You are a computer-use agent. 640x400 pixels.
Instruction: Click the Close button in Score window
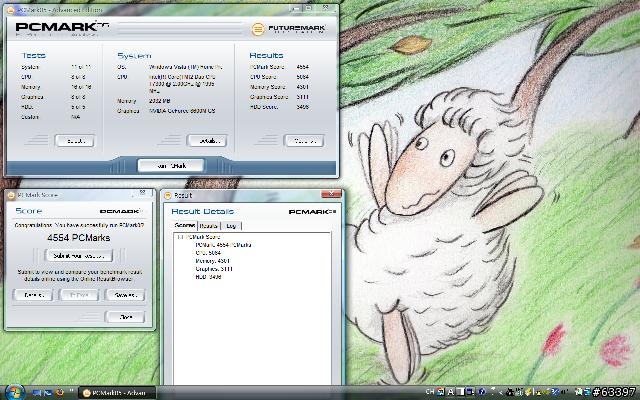[x=125, y=317]
